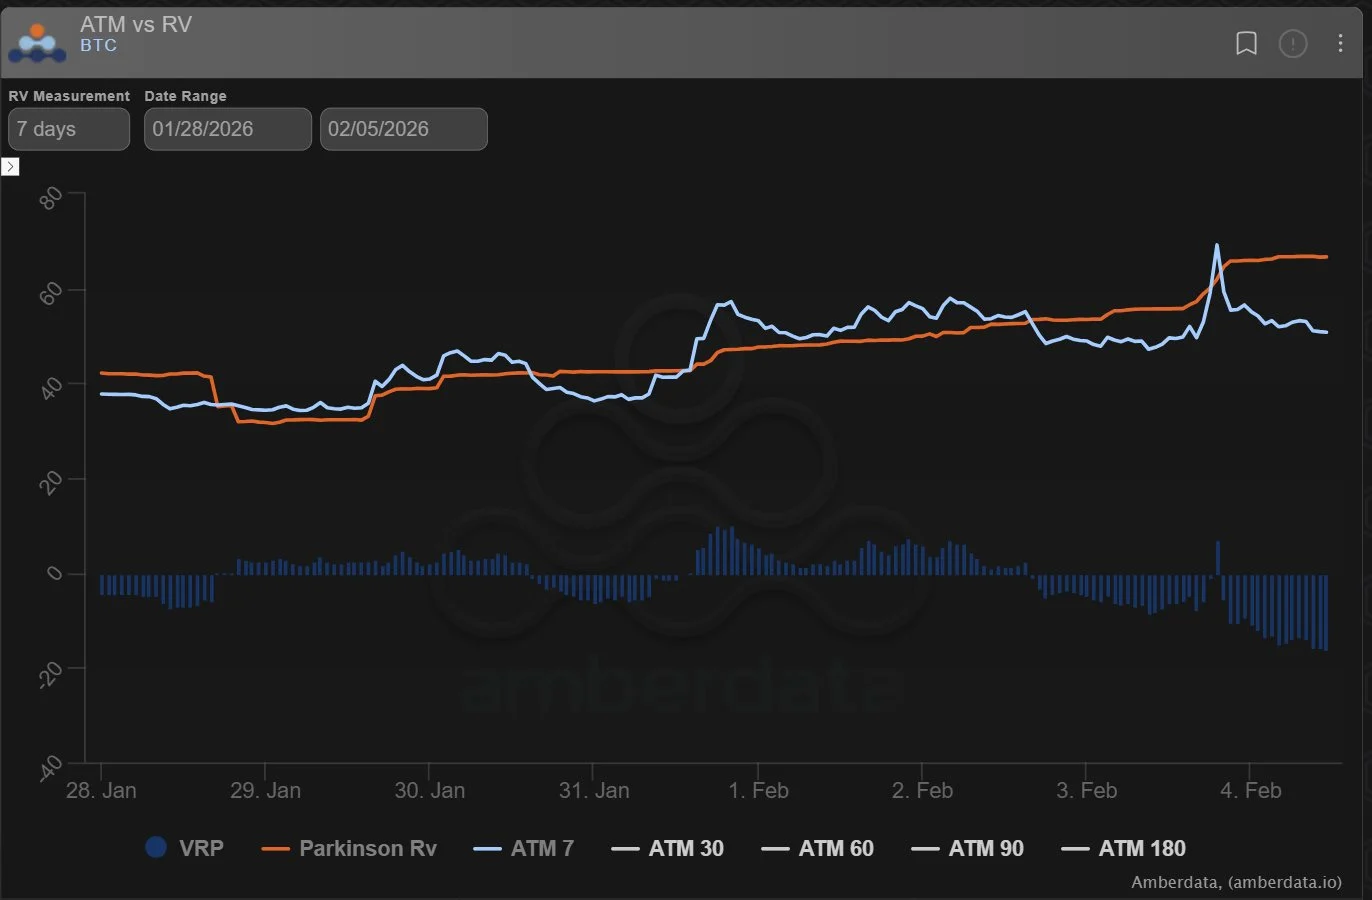1372x900 pixels.
Task: Click the end date field 02/05/2026
Action: click(404, 129)
